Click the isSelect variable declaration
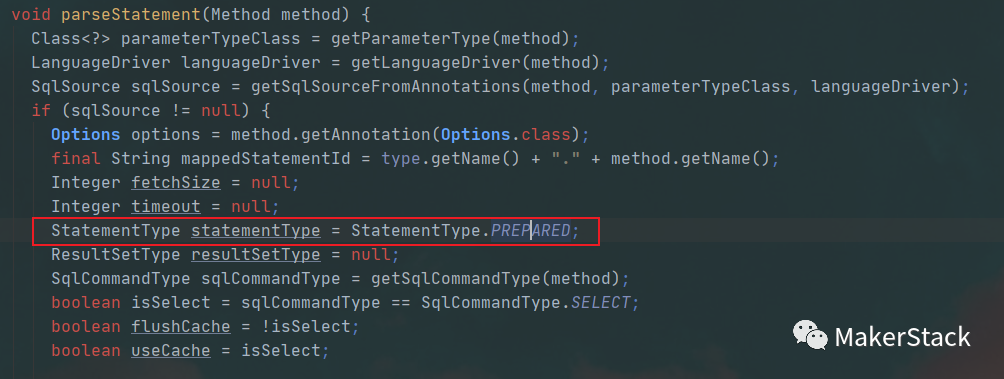 (171, 303)
